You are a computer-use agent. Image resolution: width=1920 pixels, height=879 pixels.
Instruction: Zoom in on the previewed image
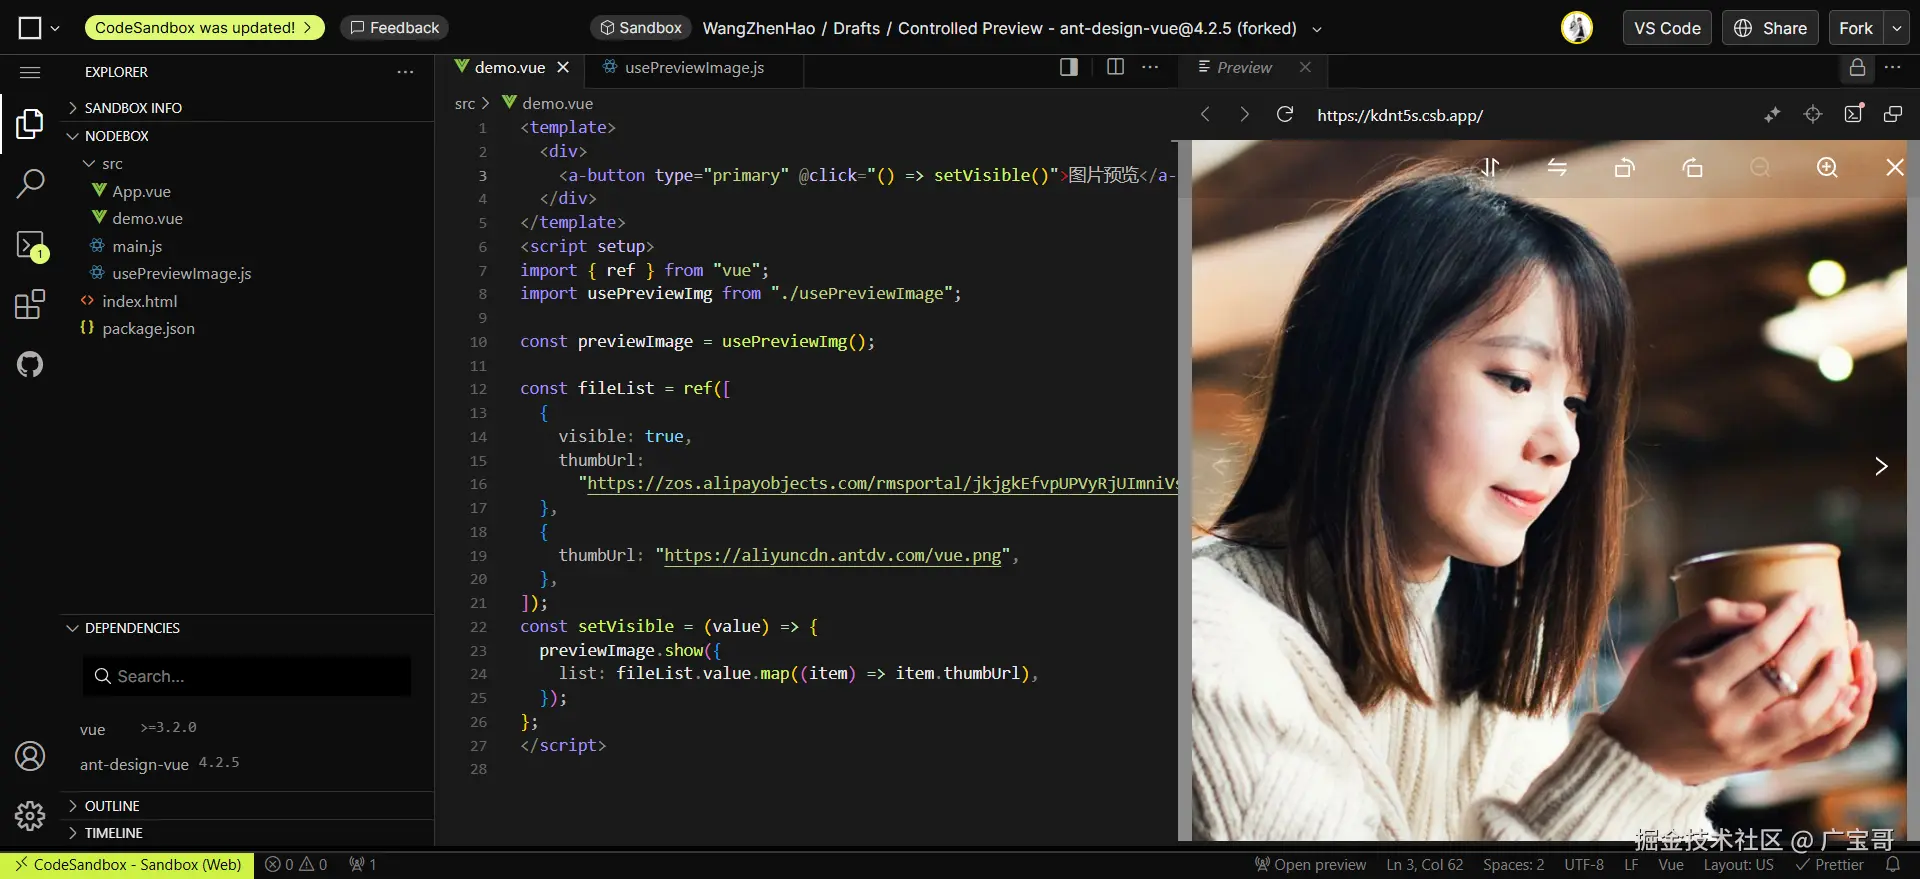1827,167
